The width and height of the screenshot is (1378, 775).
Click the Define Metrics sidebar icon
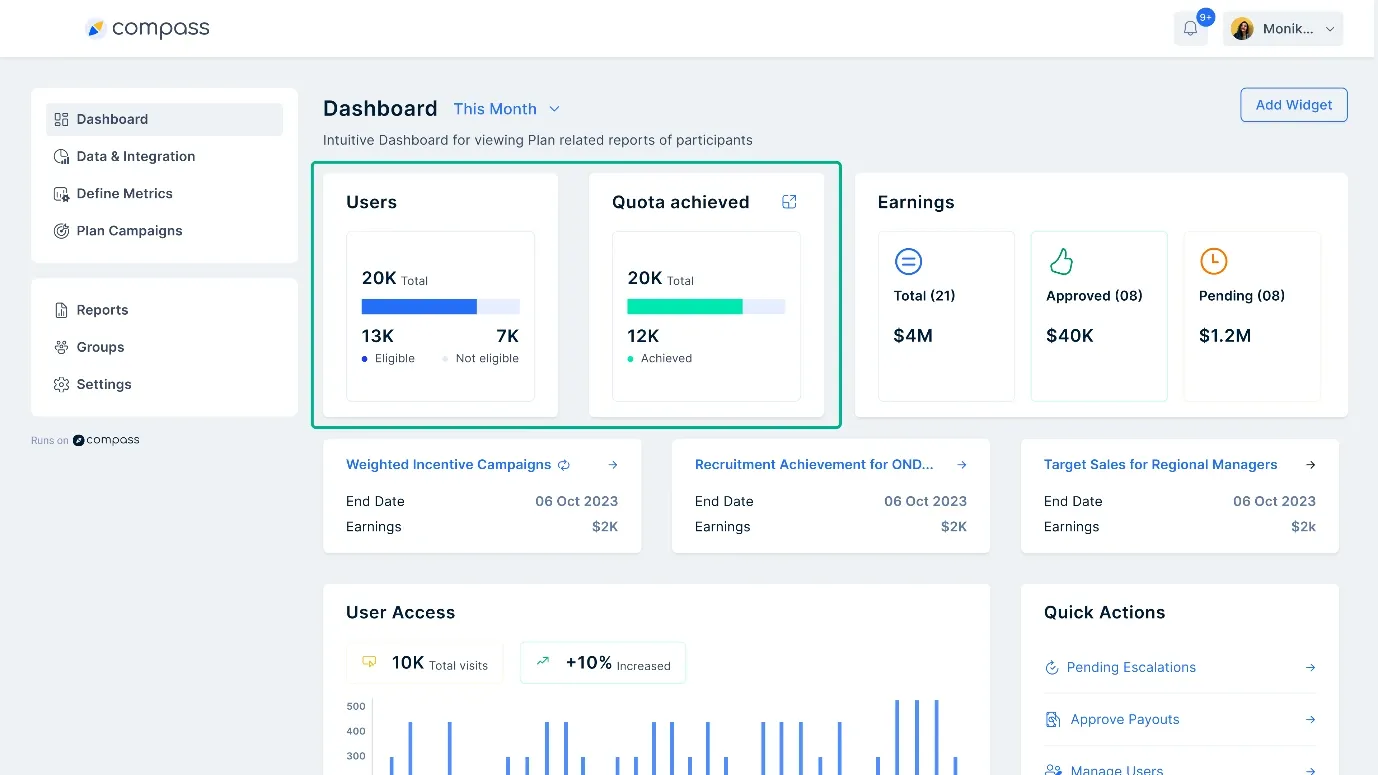pyautogui.click(x=60, y=193)
